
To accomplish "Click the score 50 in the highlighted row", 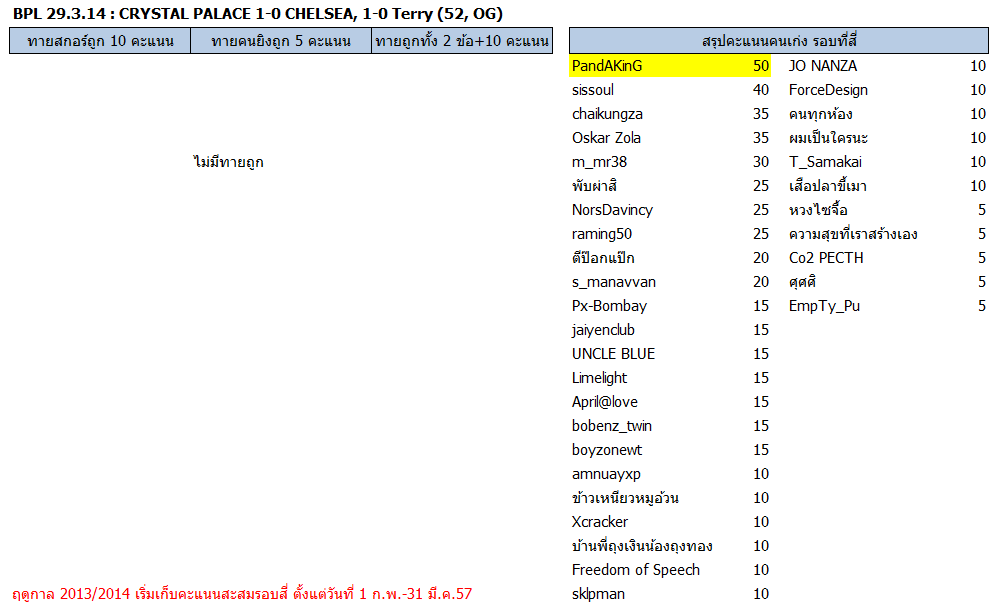I will pos(761,66).
